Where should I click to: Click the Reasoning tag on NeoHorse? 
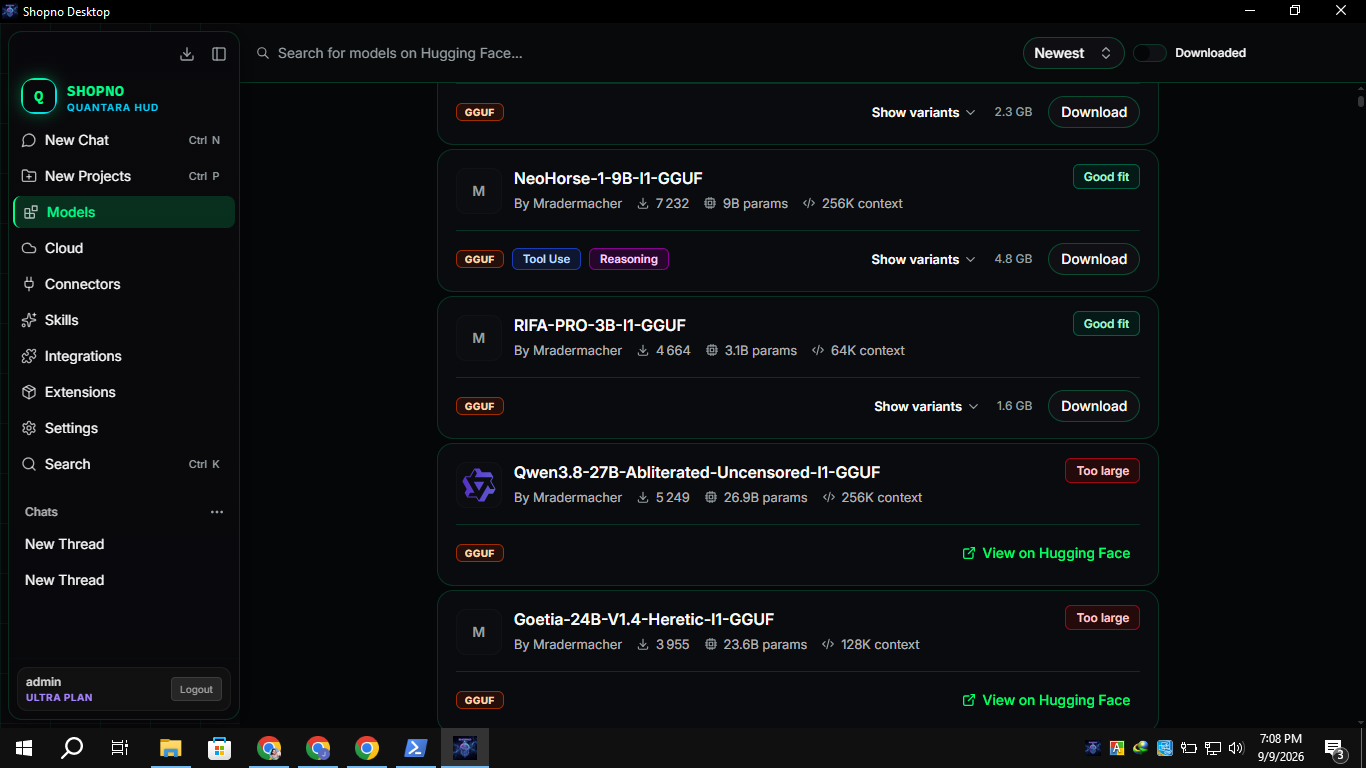click(x=629, y=259)
